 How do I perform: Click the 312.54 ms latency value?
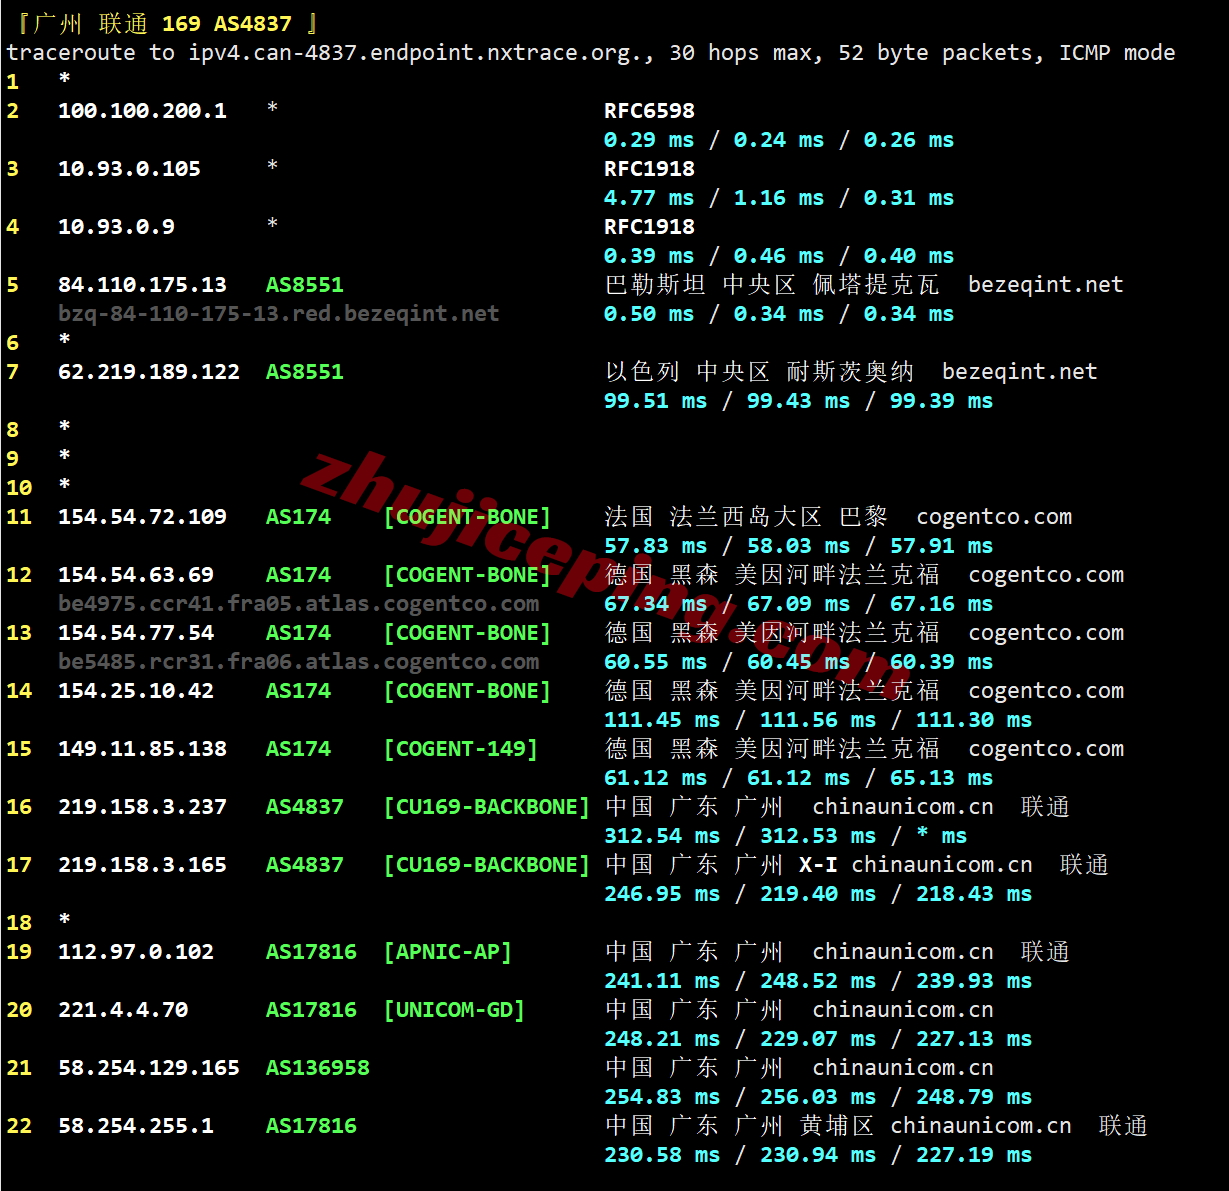click(662, 836)
